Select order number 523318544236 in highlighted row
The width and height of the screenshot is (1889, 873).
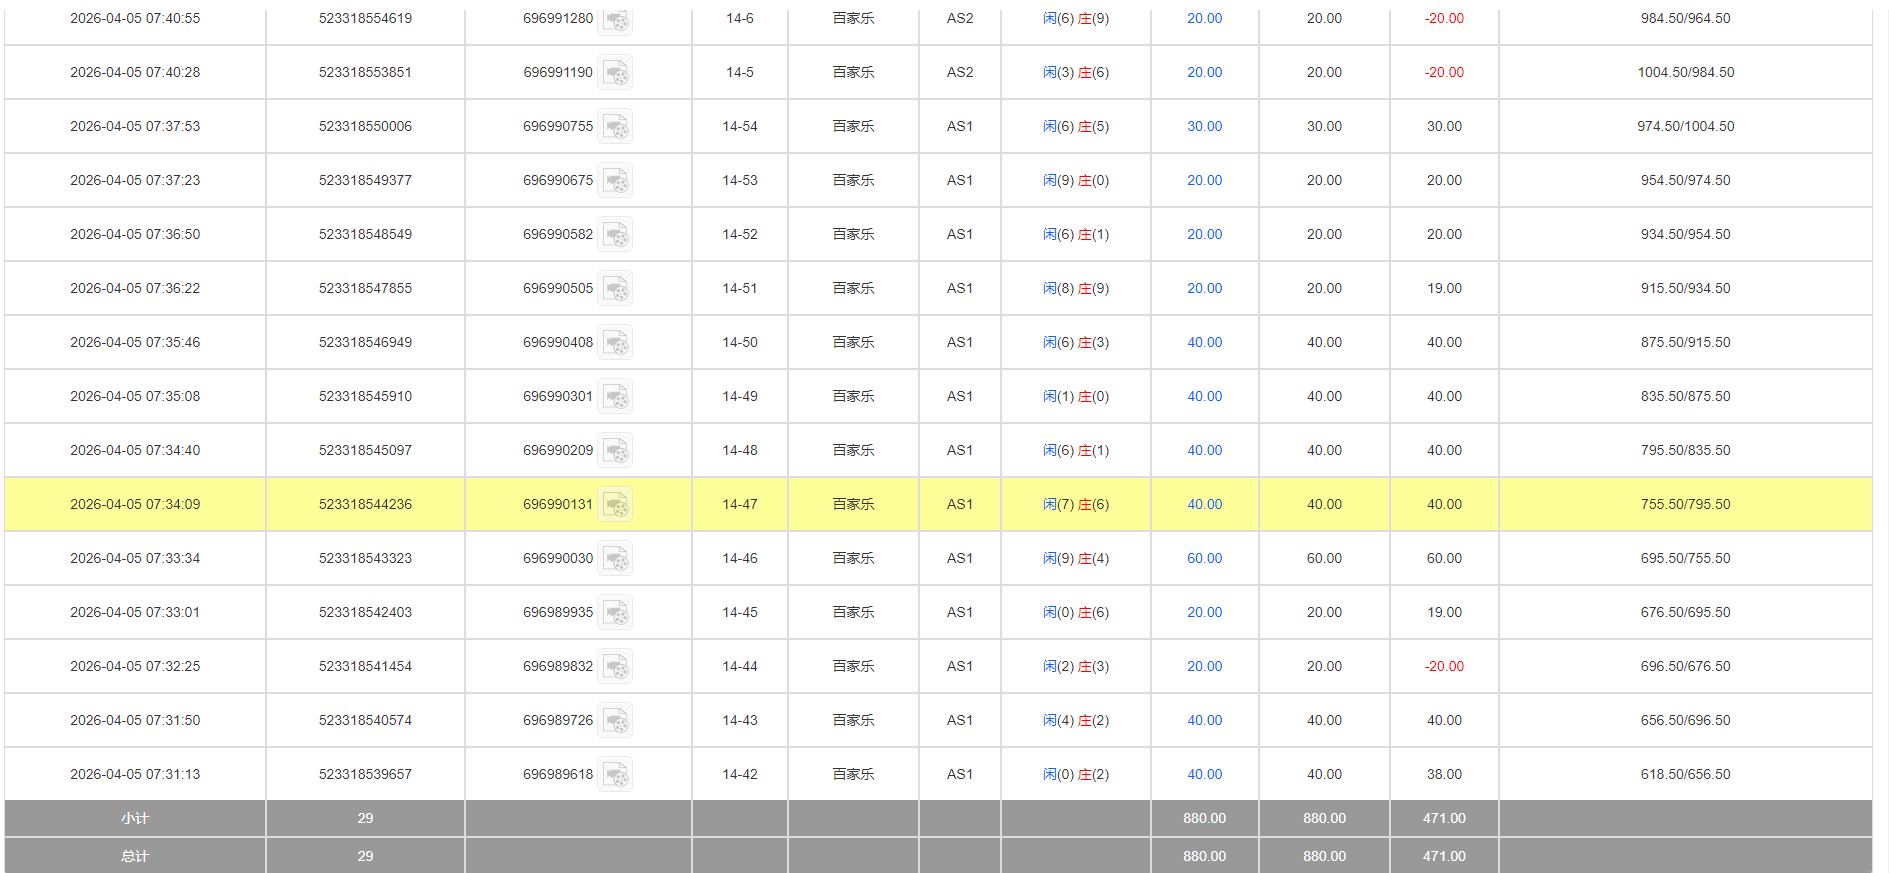tap(365, 505)
